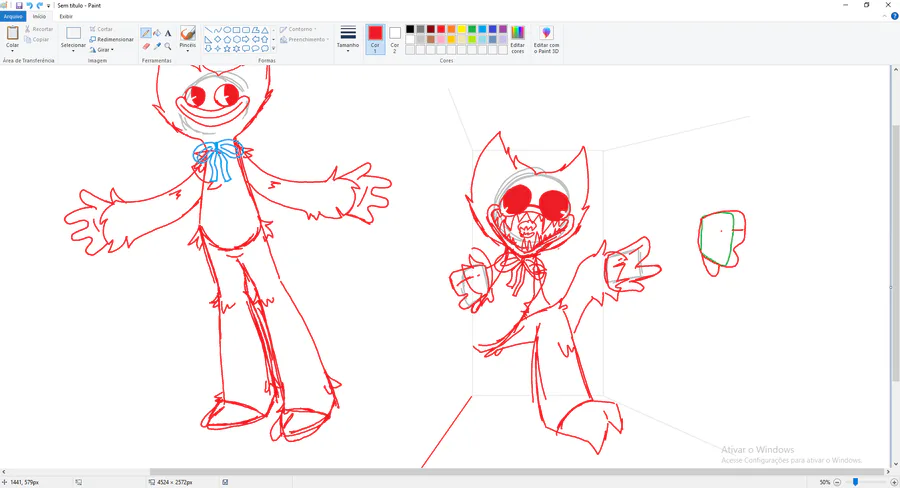
Task: Open the Arquivo file menu
Action: click(13, 16)
